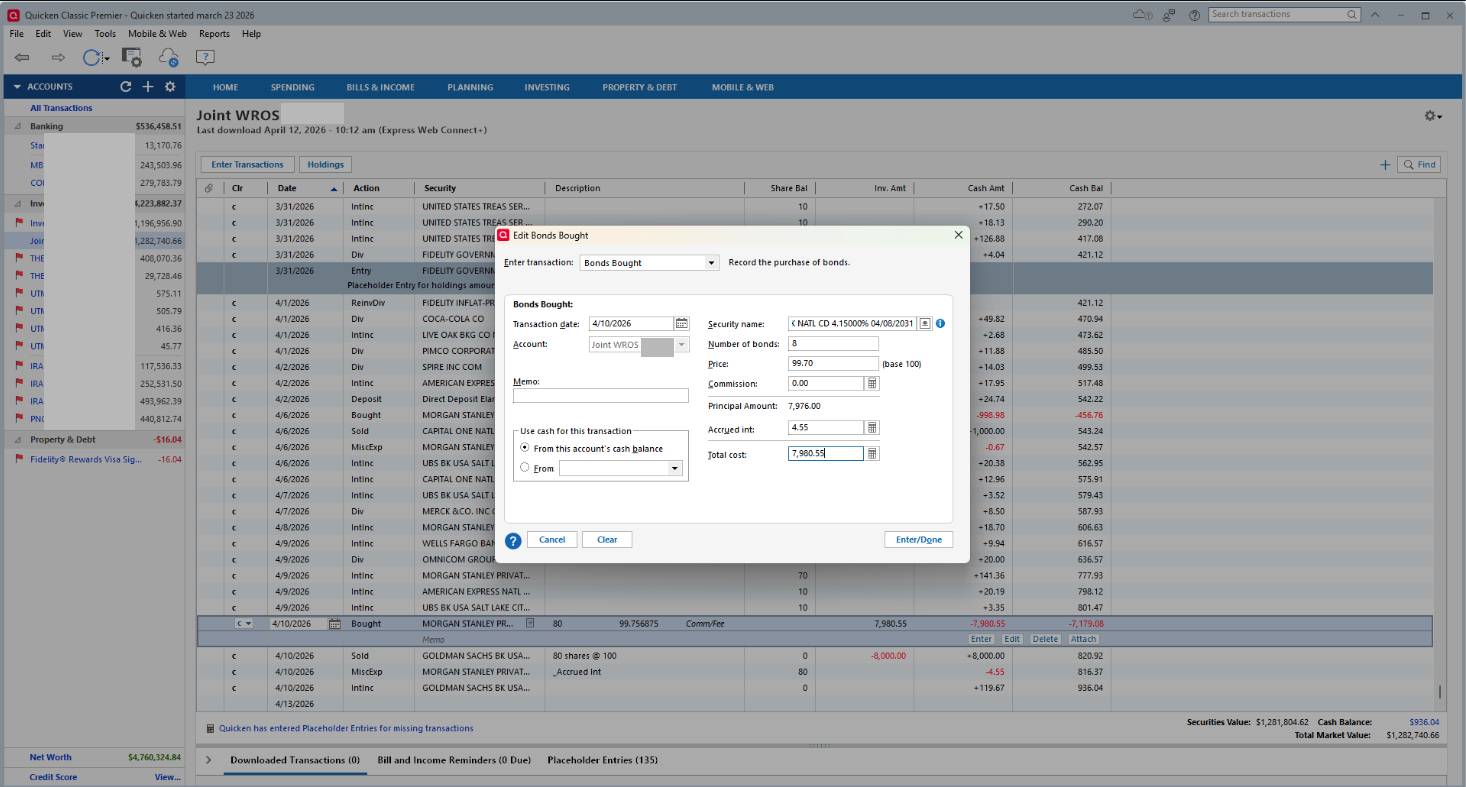Click small split icon after MORGAN STANLEY PR... row
Image resolution: width=1466 pixels, height=787 pixels.
[x=530, y=623]
